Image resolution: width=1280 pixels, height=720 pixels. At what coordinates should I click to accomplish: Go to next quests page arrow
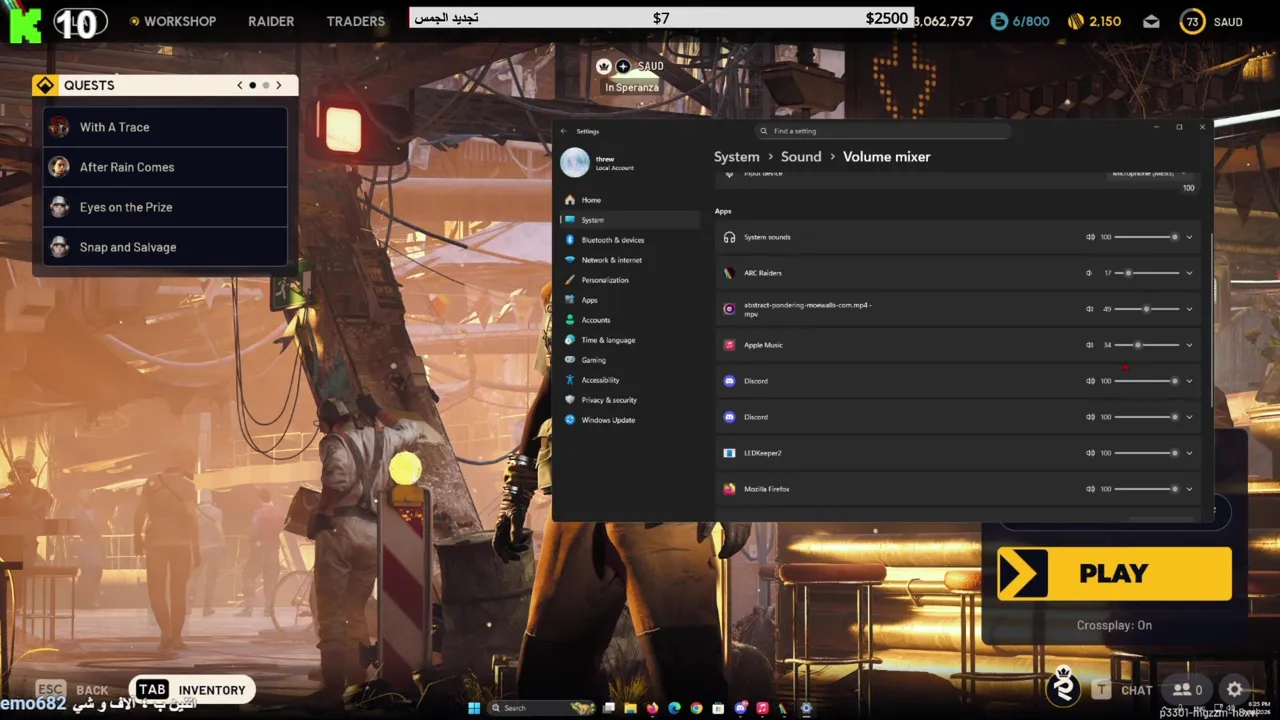point(279,85)
